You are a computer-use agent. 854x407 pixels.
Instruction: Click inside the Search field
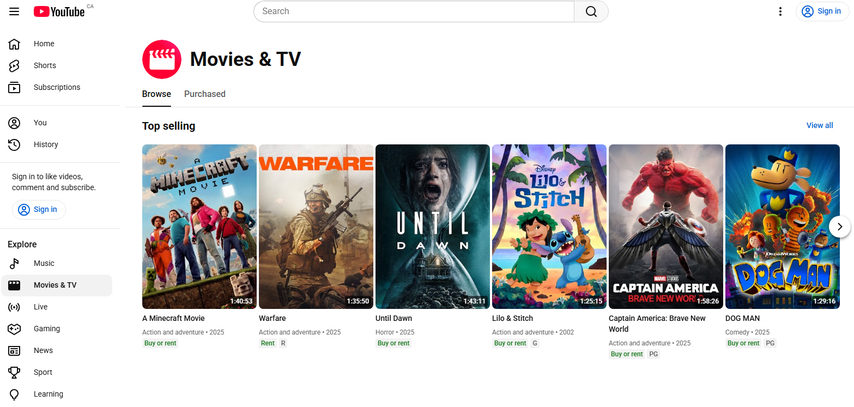[x=414, y=11]
